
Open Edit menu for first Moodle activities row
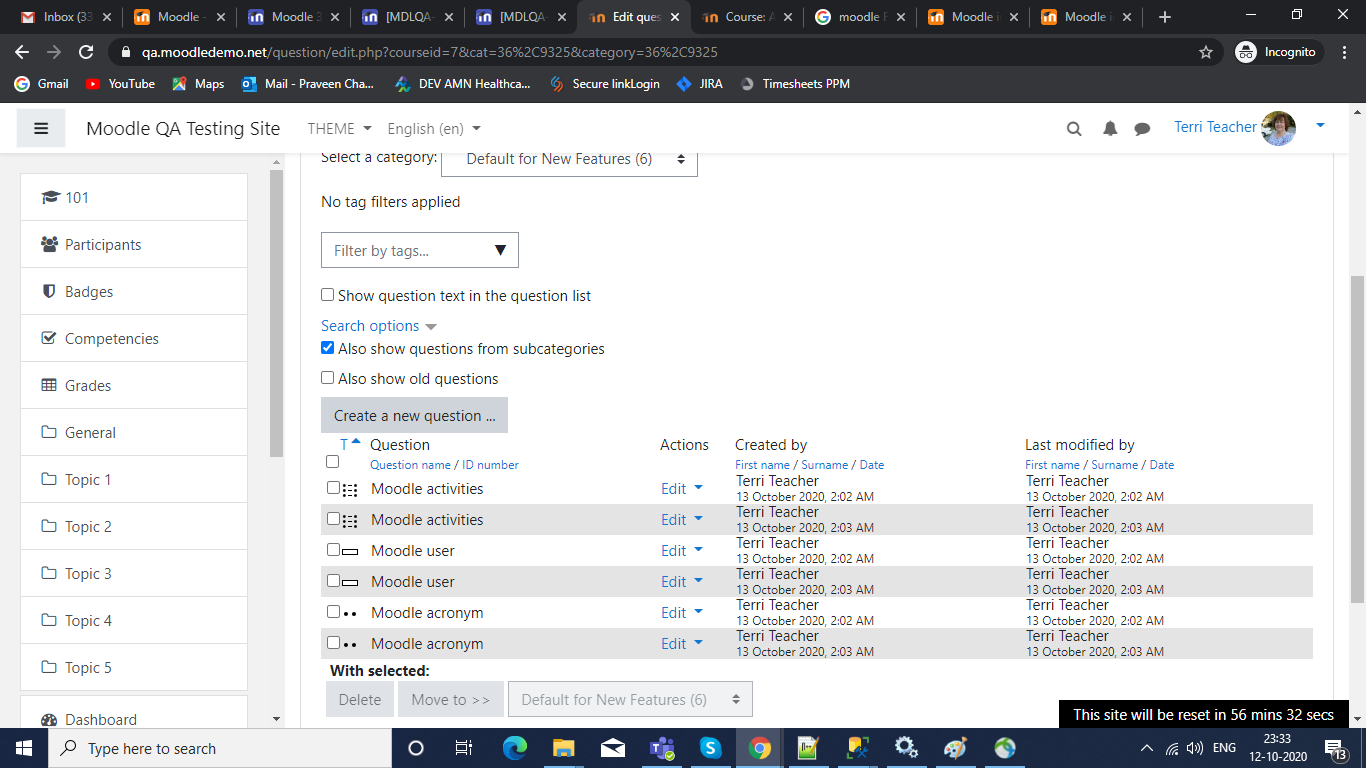click(x=682, y=489)
